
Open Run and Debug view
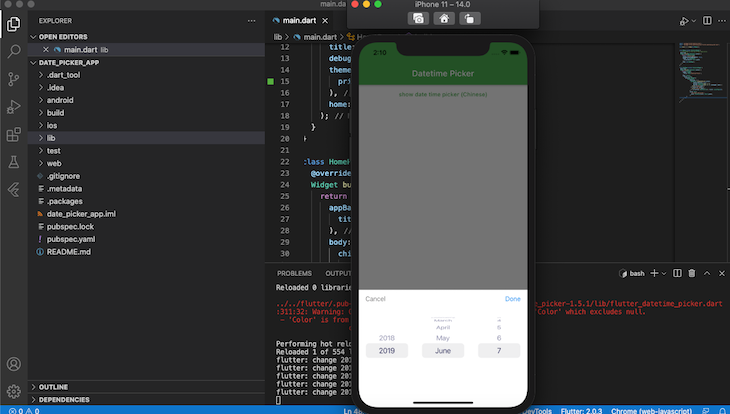[x=14, y=107]
